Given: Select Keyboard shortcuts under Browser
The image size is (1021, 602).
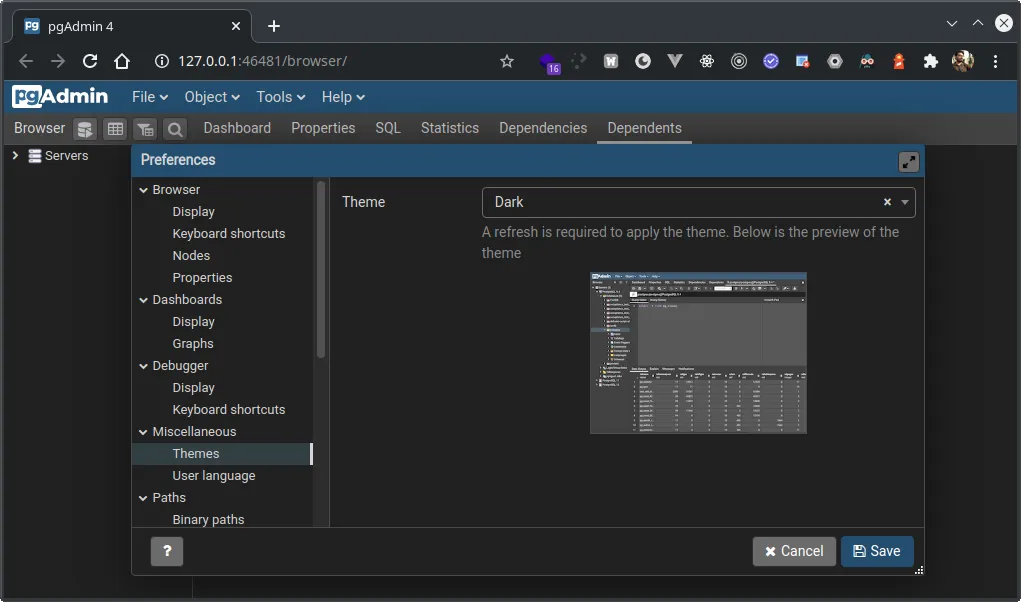Looking at the screenshot, I should [229, 234].
